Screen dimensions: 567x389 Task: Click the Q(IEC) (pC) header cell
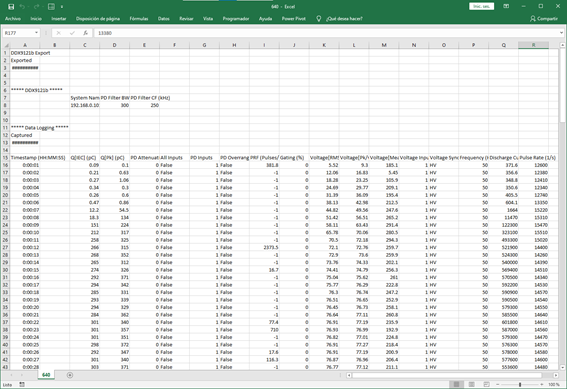click(85, 158)
